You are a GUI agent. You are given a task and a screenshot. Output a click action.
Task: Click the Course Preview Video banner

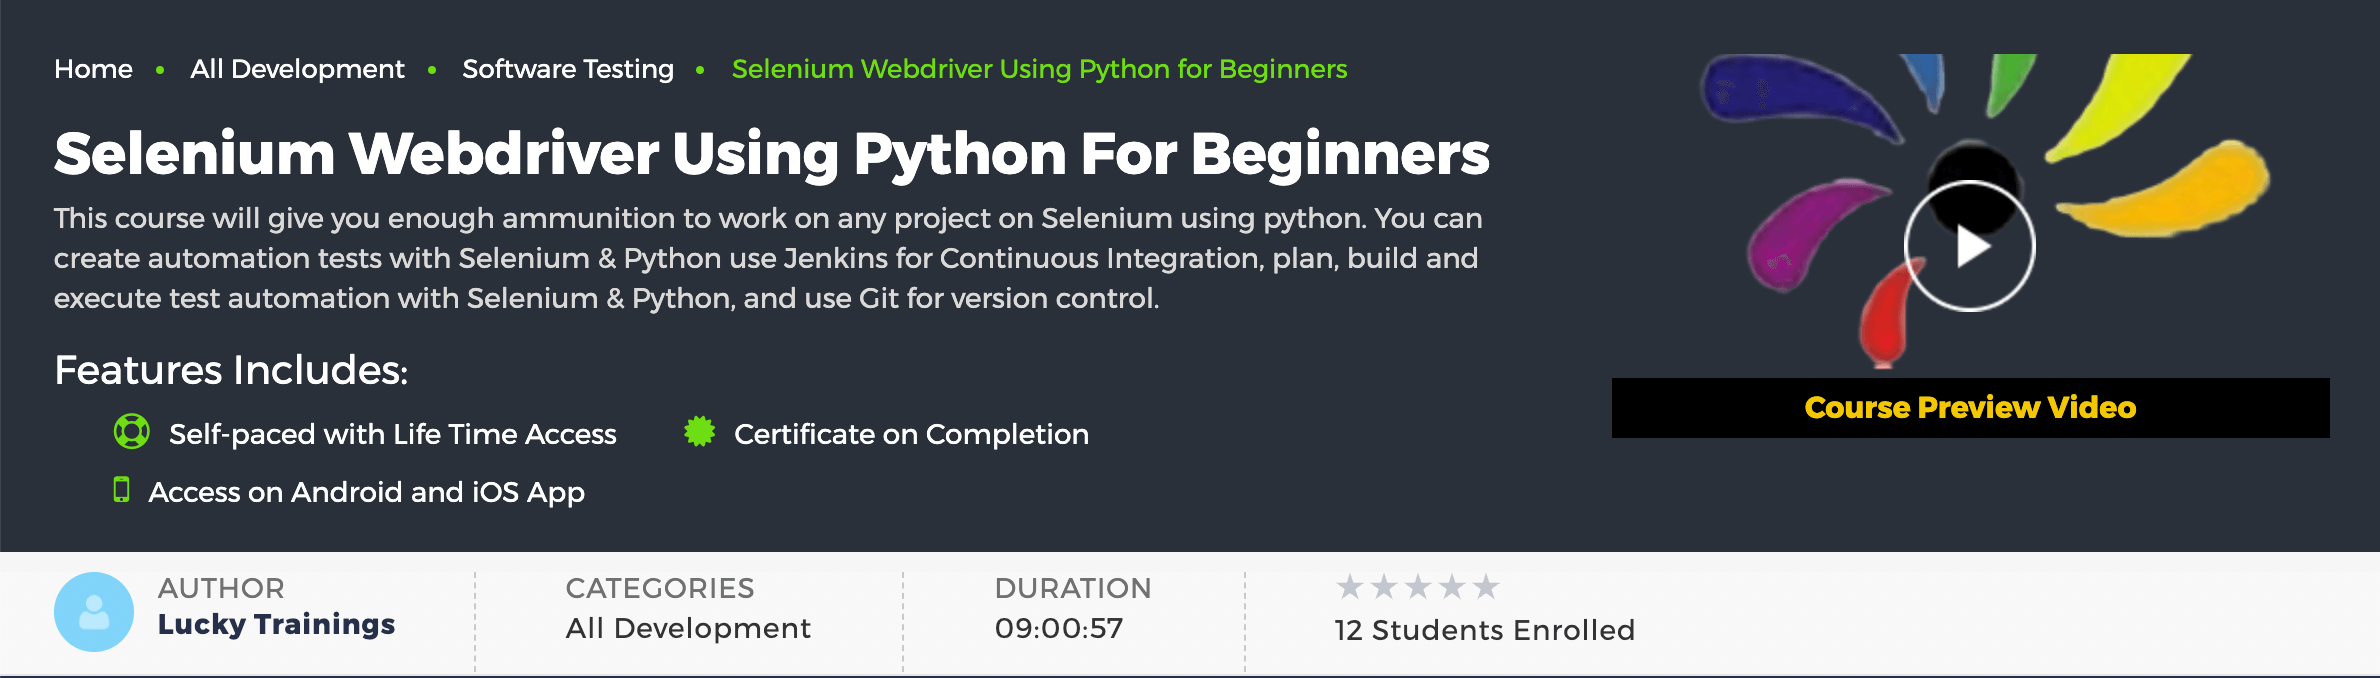pyautogui.click(x=1970, y=408)
